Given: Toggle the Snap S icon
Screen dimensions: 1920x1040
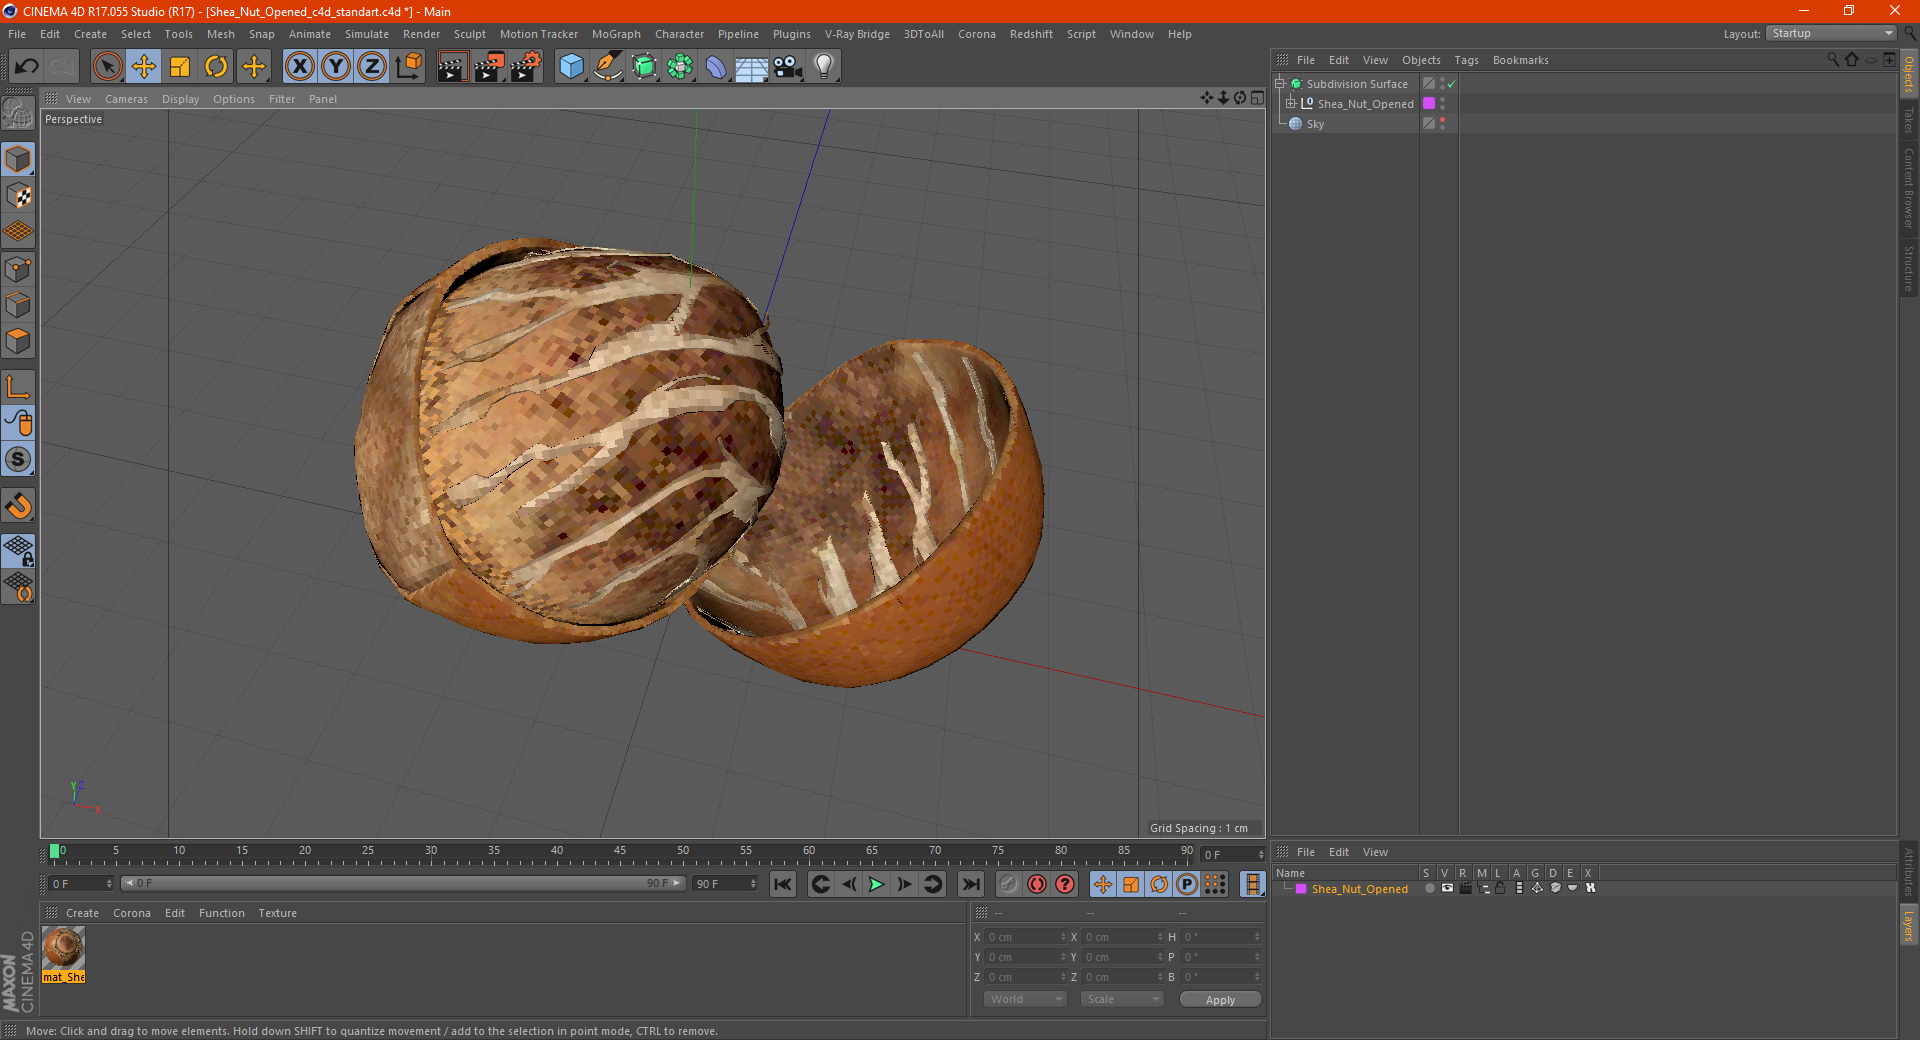Looking at the screenshot, I should click(18, 460).
